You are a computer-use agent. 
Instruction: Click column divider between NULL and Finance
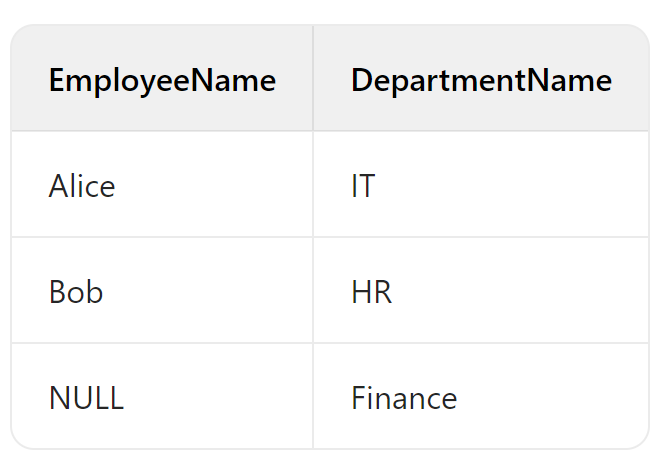point(313,396)
